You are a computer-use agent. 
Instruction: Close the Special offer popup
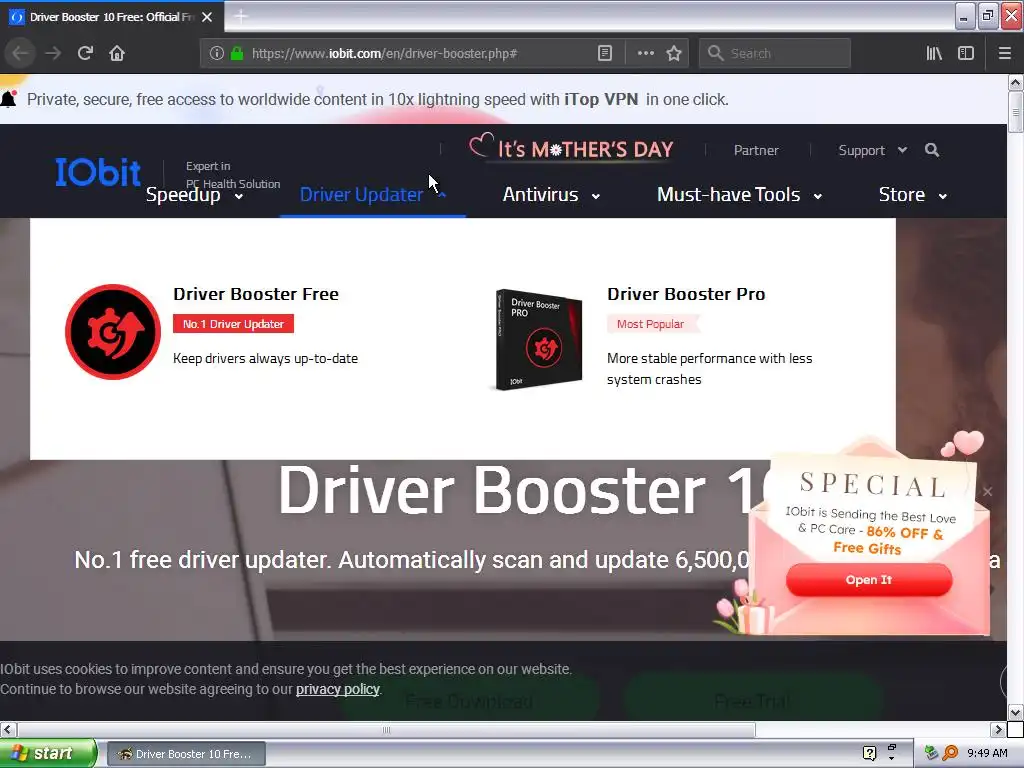(987, 491)
